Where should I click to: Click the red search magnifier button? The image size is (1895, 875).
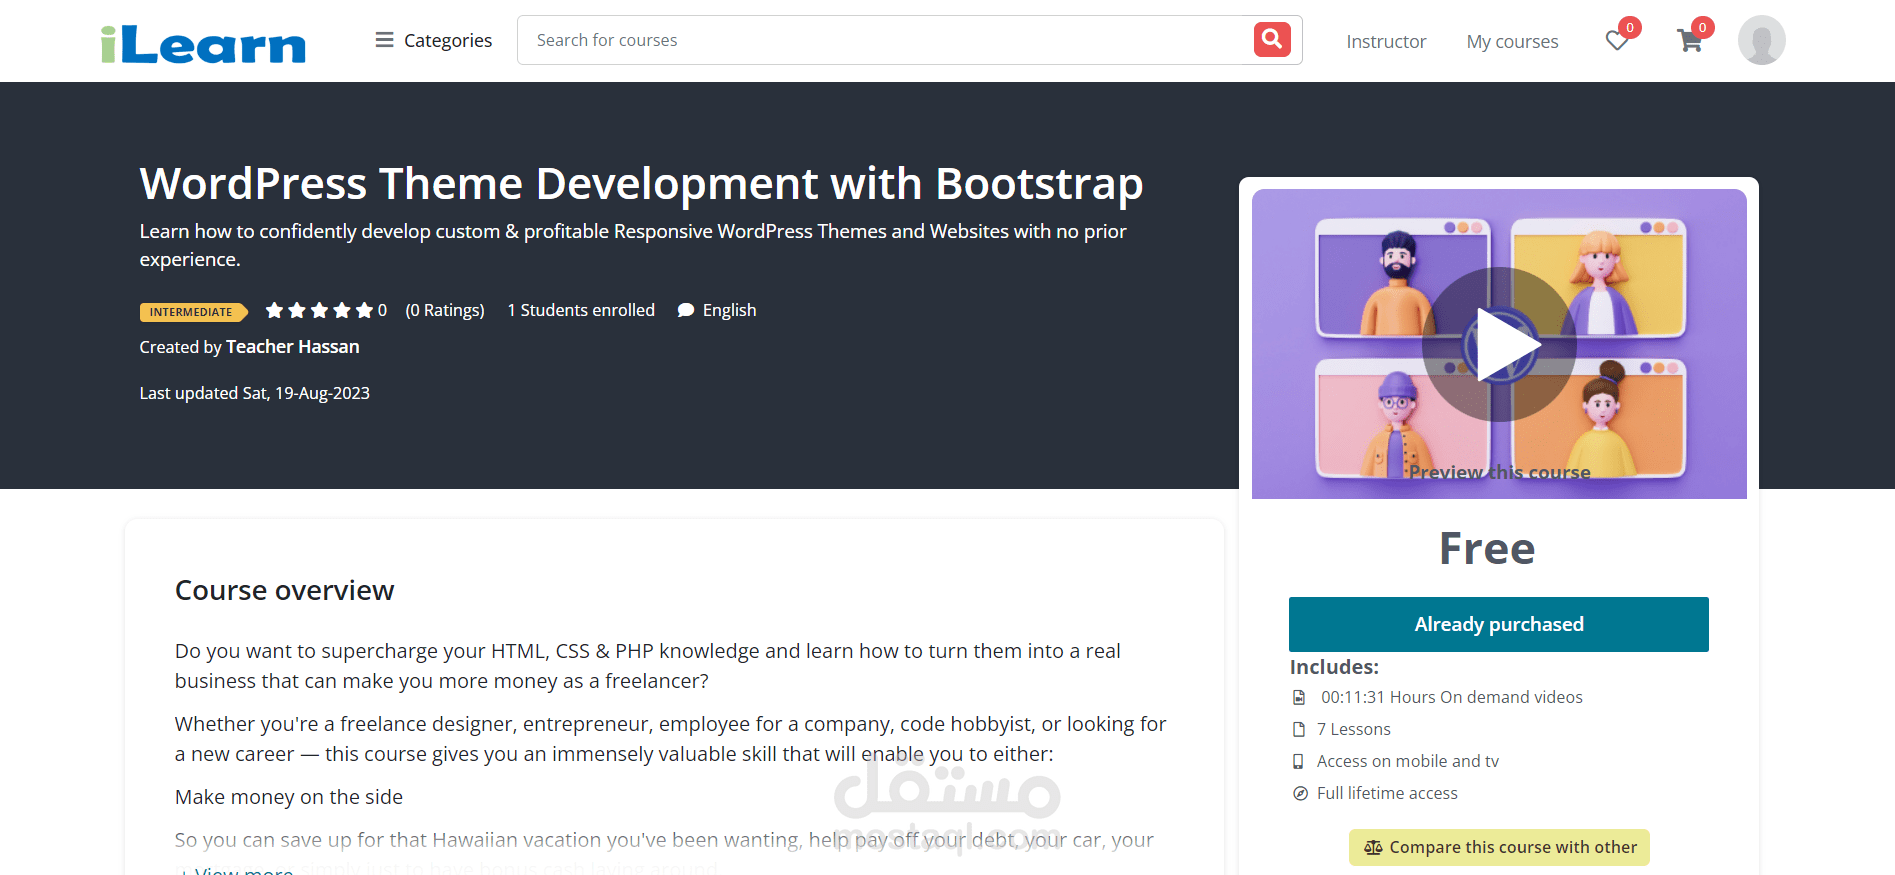1272,40
